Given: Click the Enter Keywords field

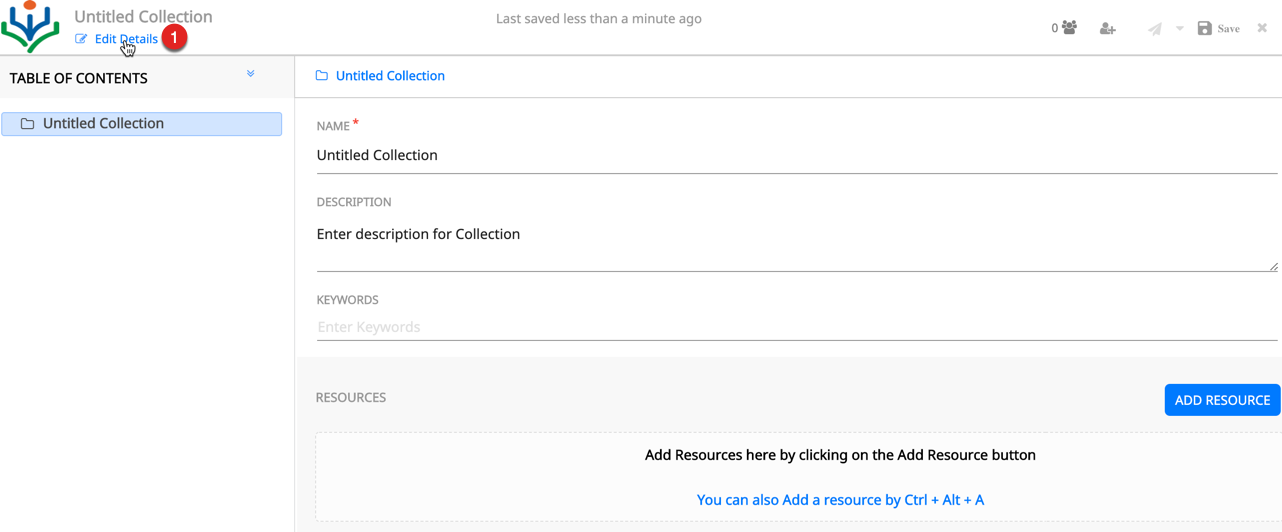Looking at the screenshot, I should [x=796, y=327].
